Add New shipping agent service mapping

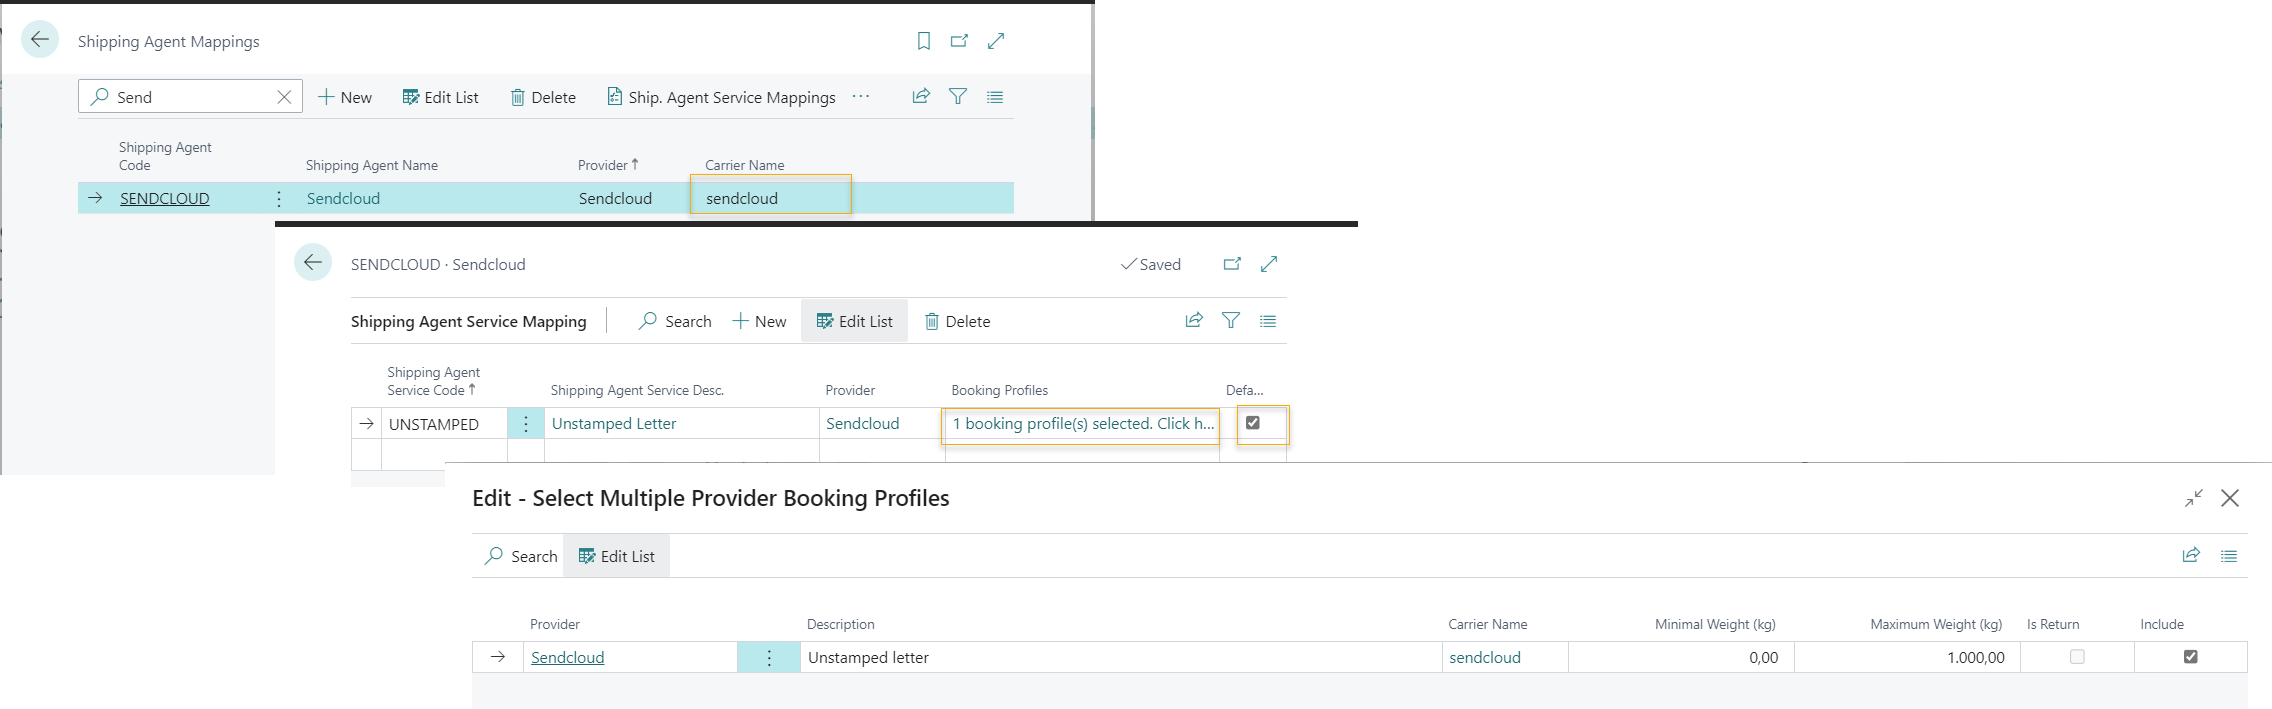tap(760, 321)
